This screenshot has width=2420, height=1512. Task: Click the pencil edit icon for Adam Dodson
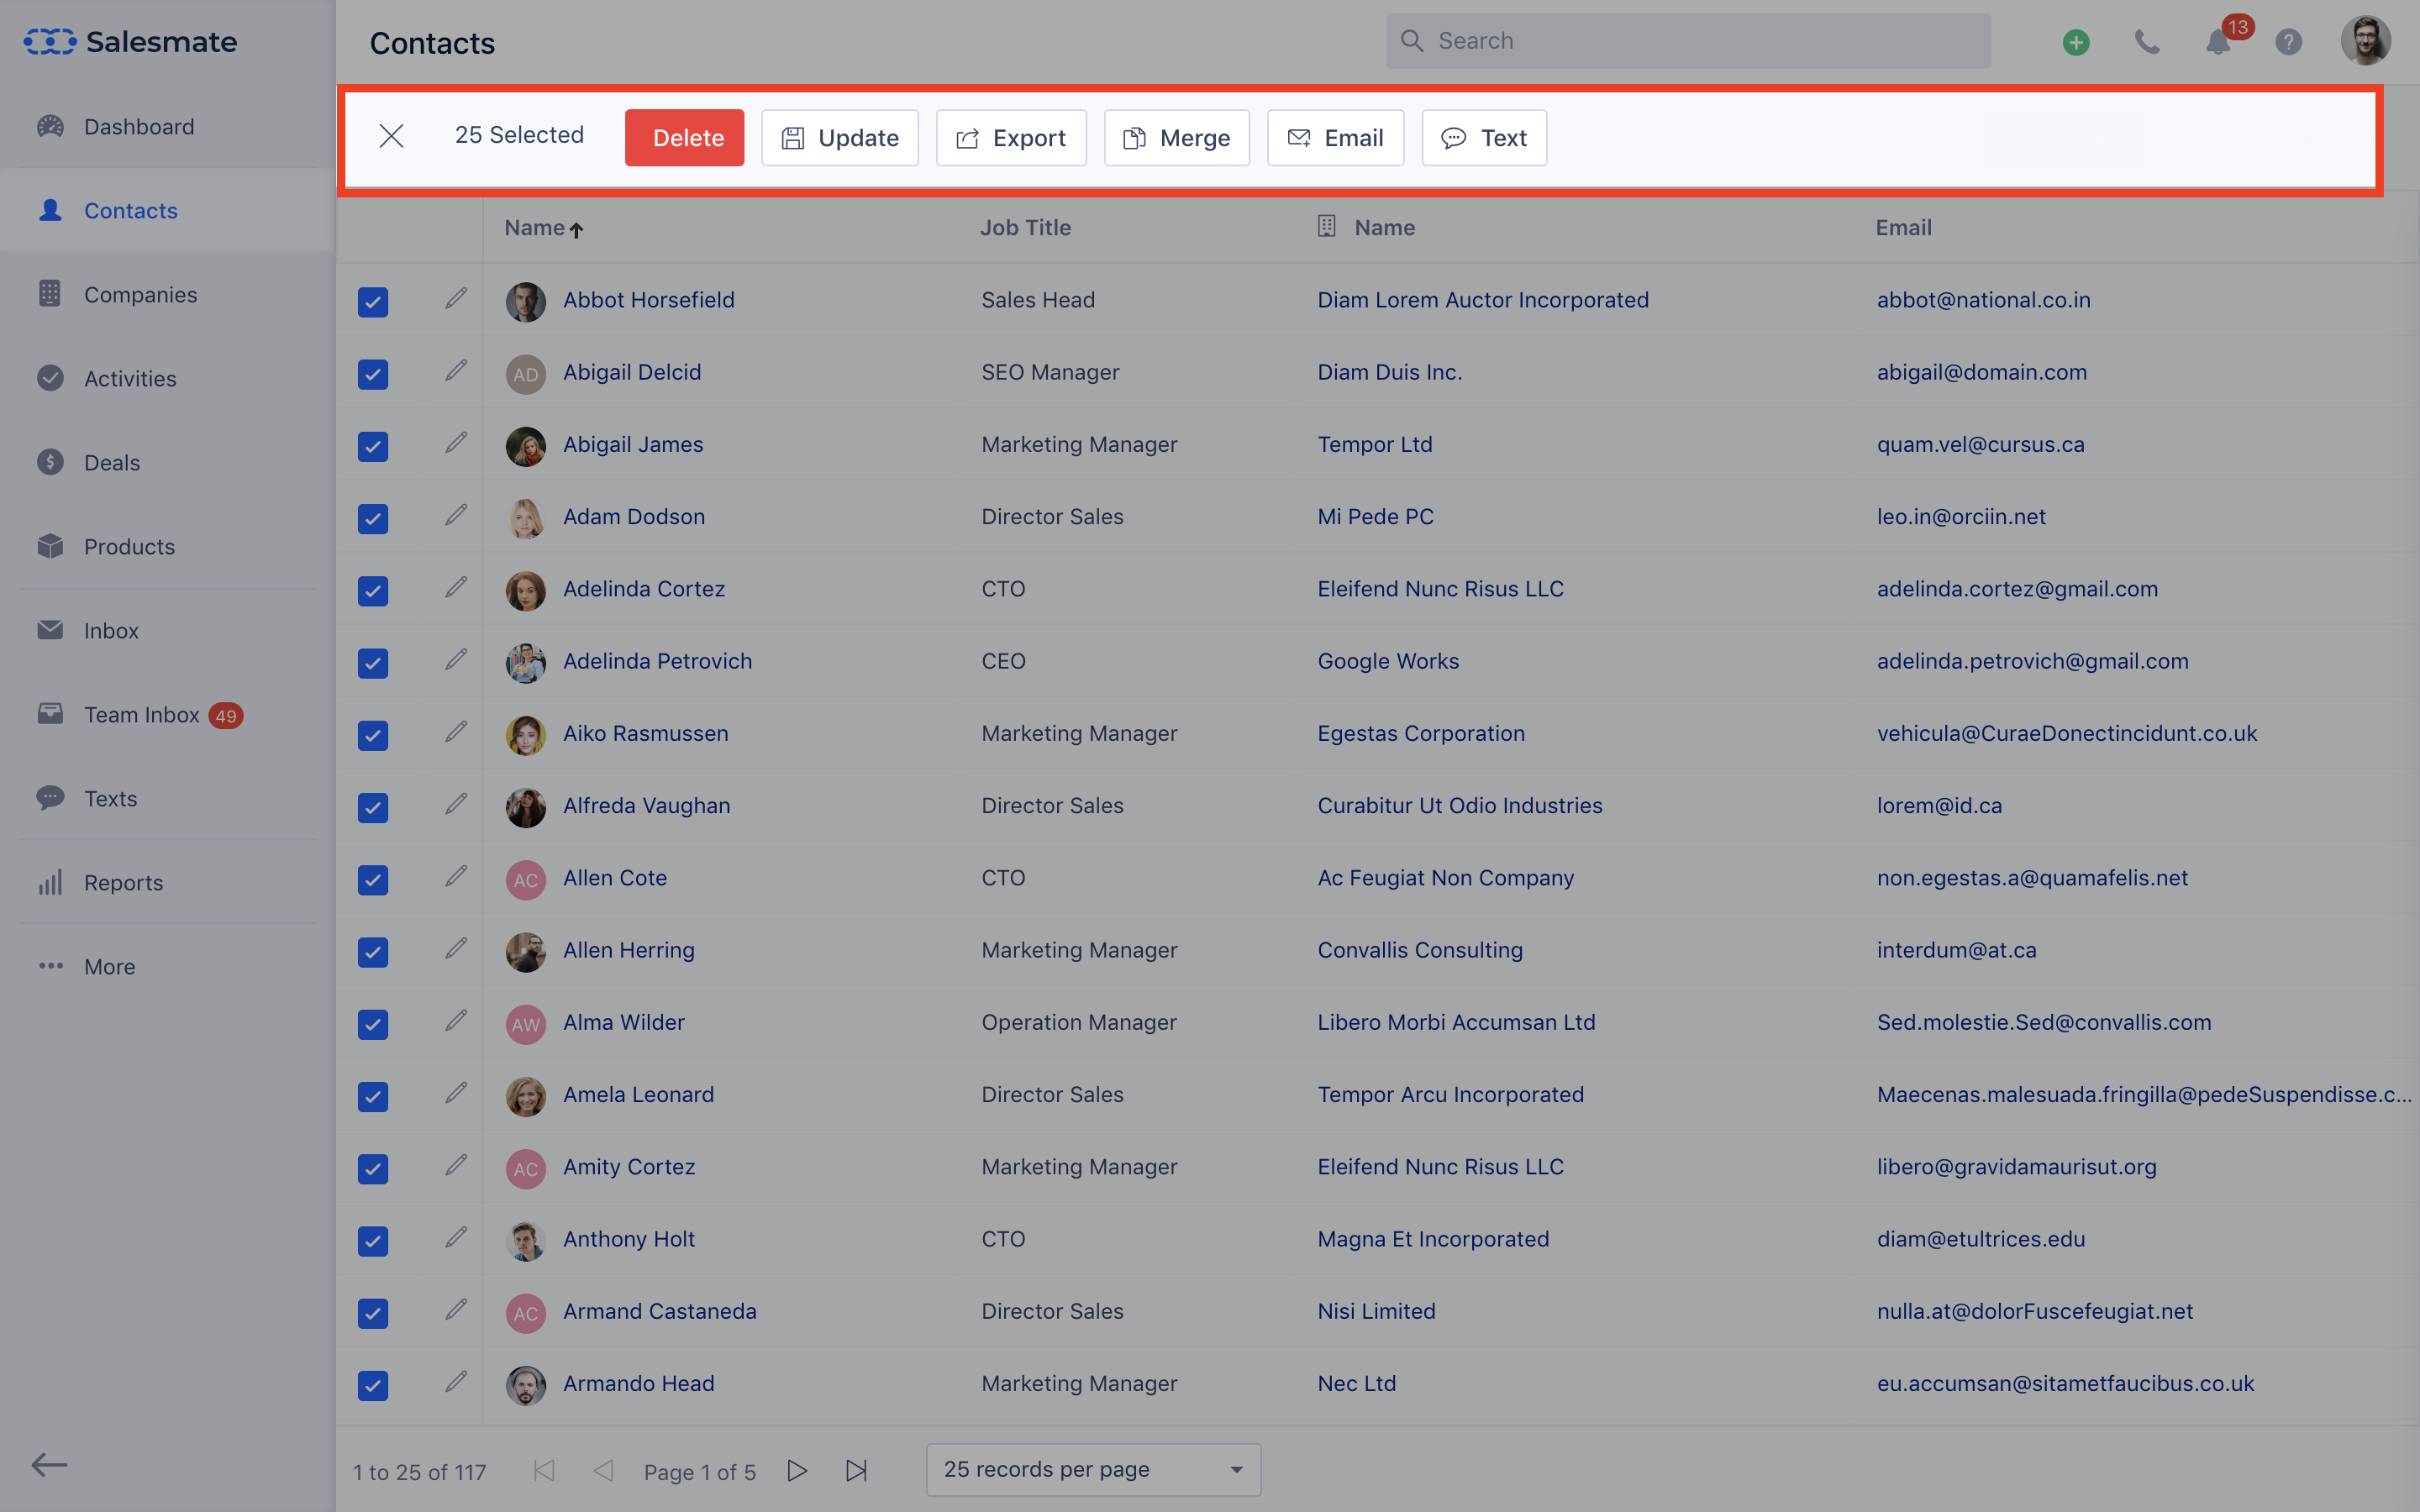(456, 515)
